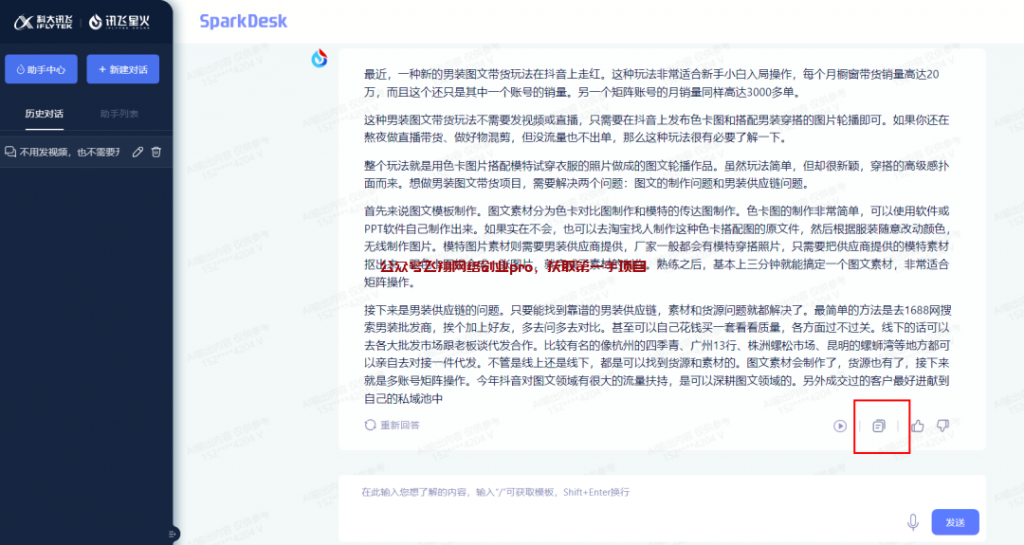
Task: Click the microphone voice input icon
Action: (913, 522)
